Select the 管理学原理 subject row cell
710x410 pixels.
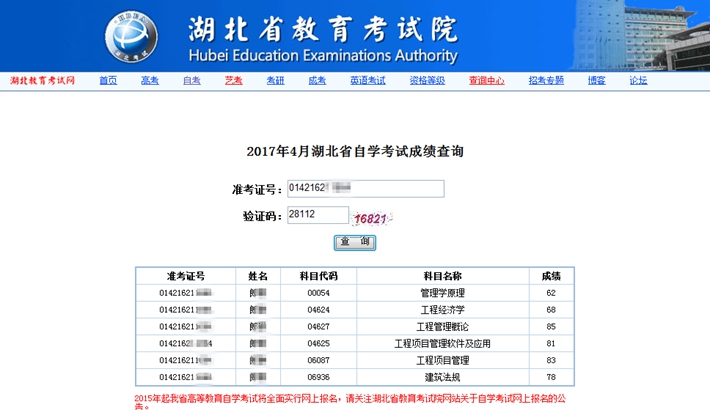coord(444,292)
